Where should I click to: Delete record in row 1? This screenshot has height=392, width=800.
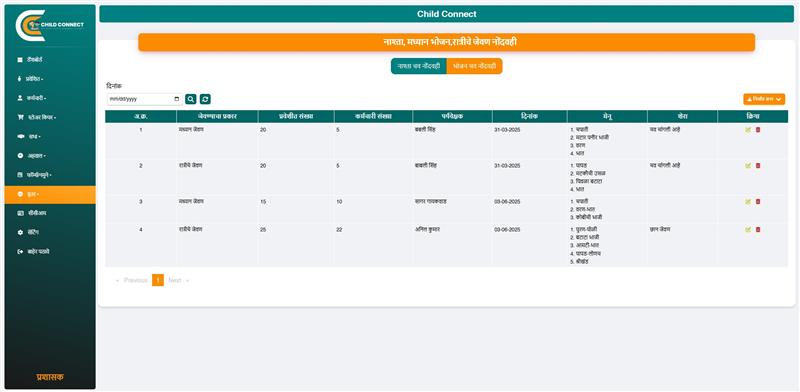coord(758,130)
